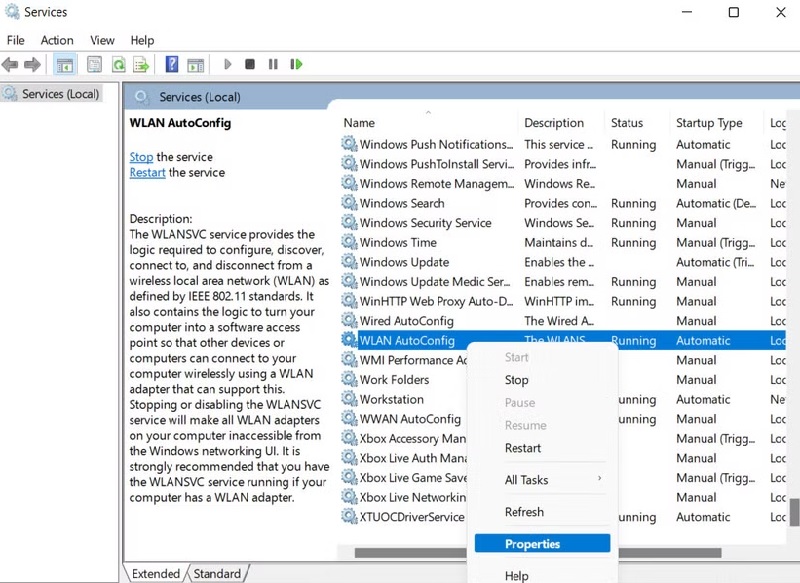Click the Show/Hide Console Tree toolbar icon
800x583 pixels.
[65, 65]
